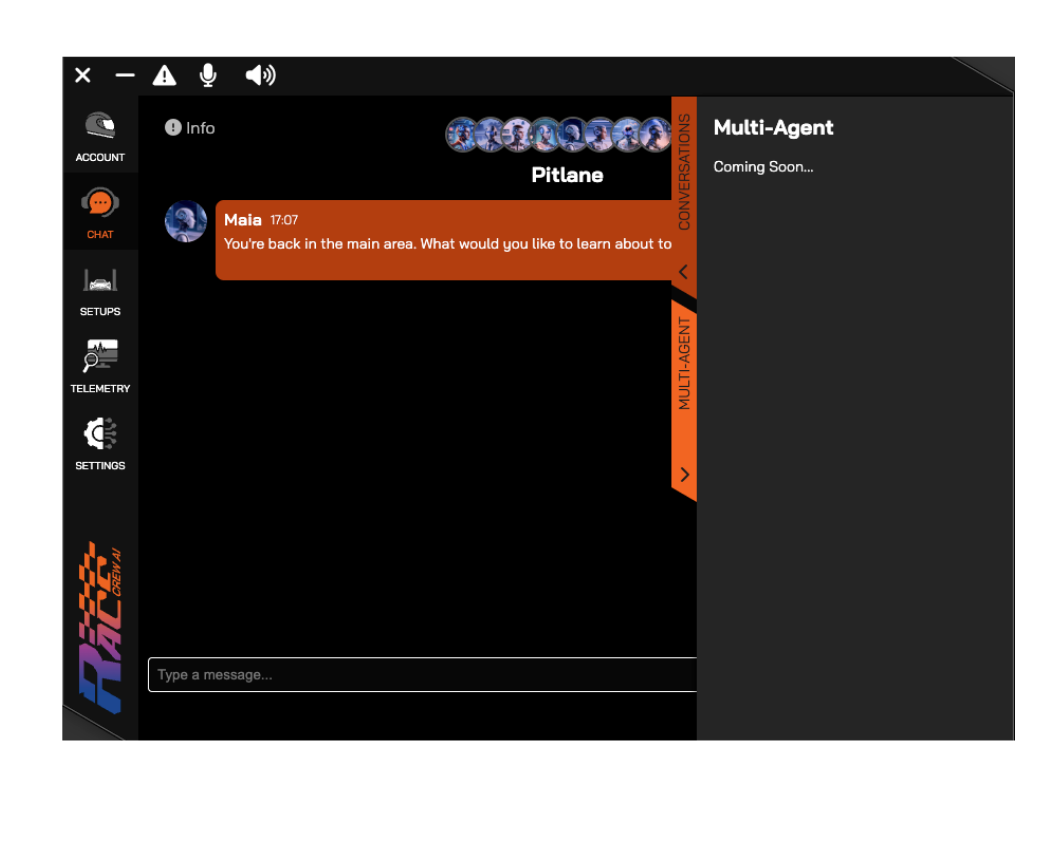Screen dimensions: 1063x862
Task: Click Maia's avatar beside the message
Action: click(x=186, y=222)
